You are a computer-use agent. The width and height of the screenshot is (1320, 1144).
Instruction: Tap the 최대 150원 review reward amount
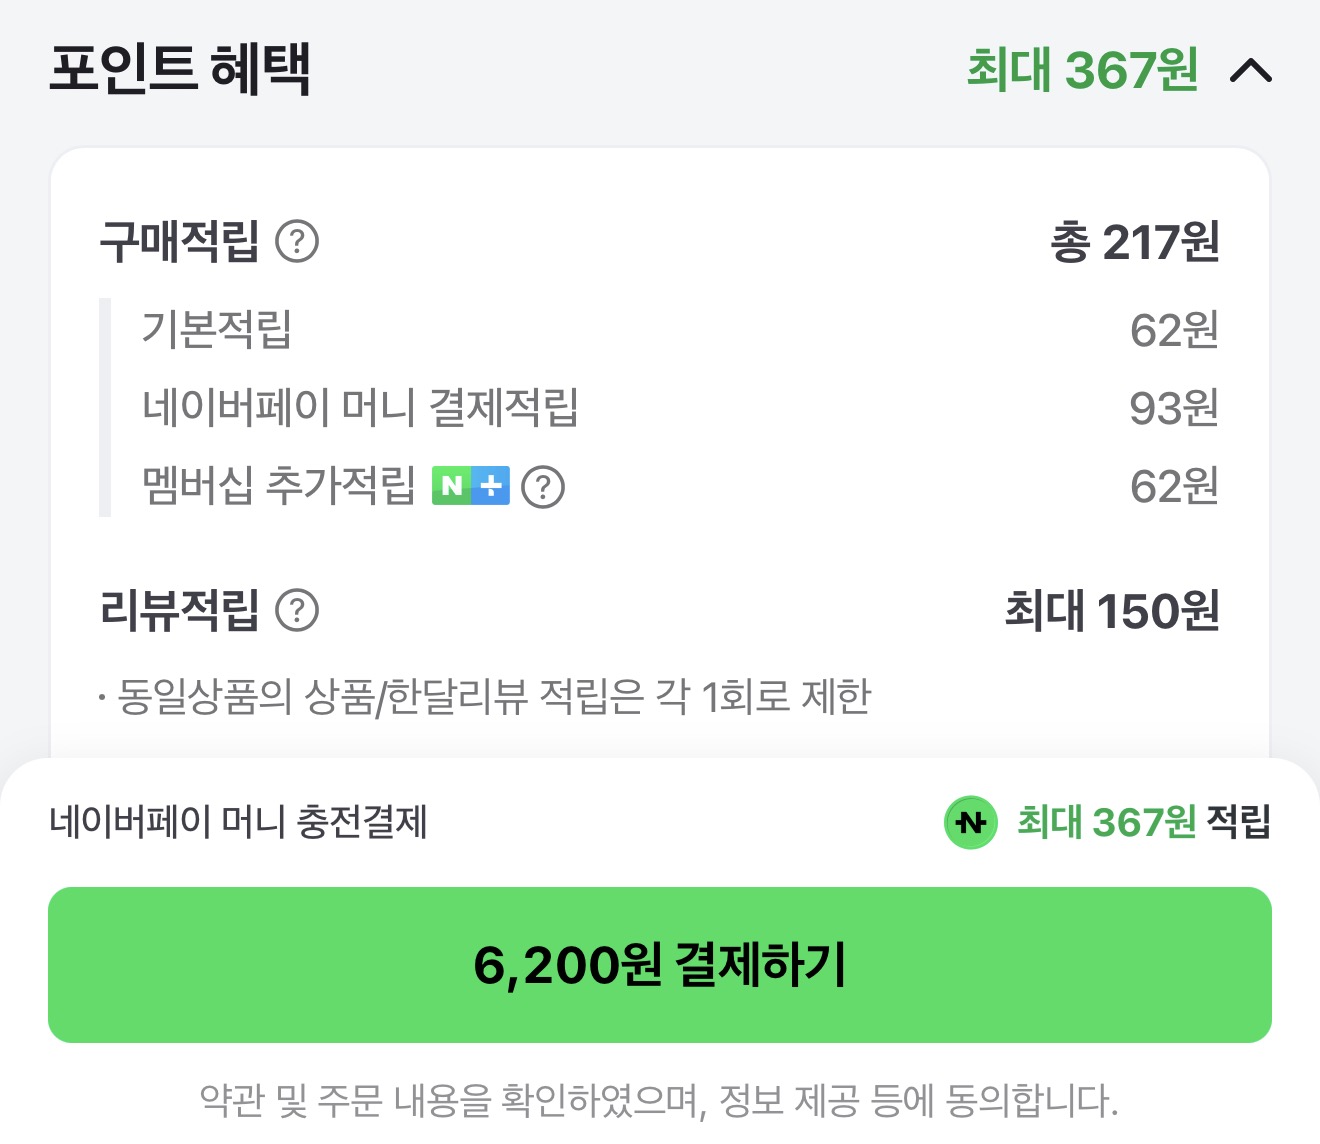coord(1111,610)
